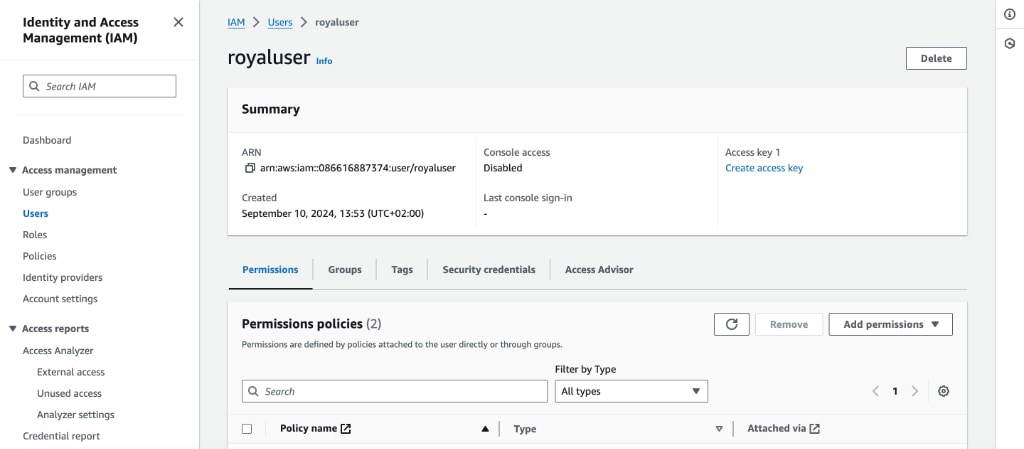The height and width of the screenshot is (449, 1024).
Task: Go to Users breadcrumb link
Action: (x=280, y=22)
